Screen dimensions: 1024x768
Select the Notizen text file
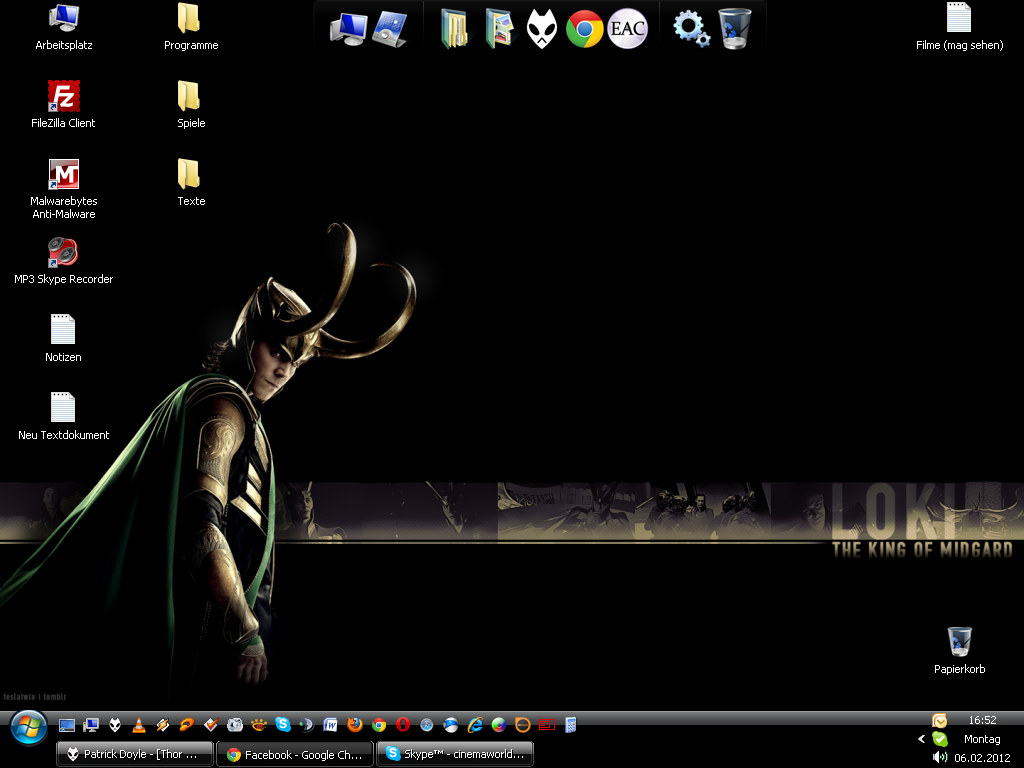click(63, 339)
